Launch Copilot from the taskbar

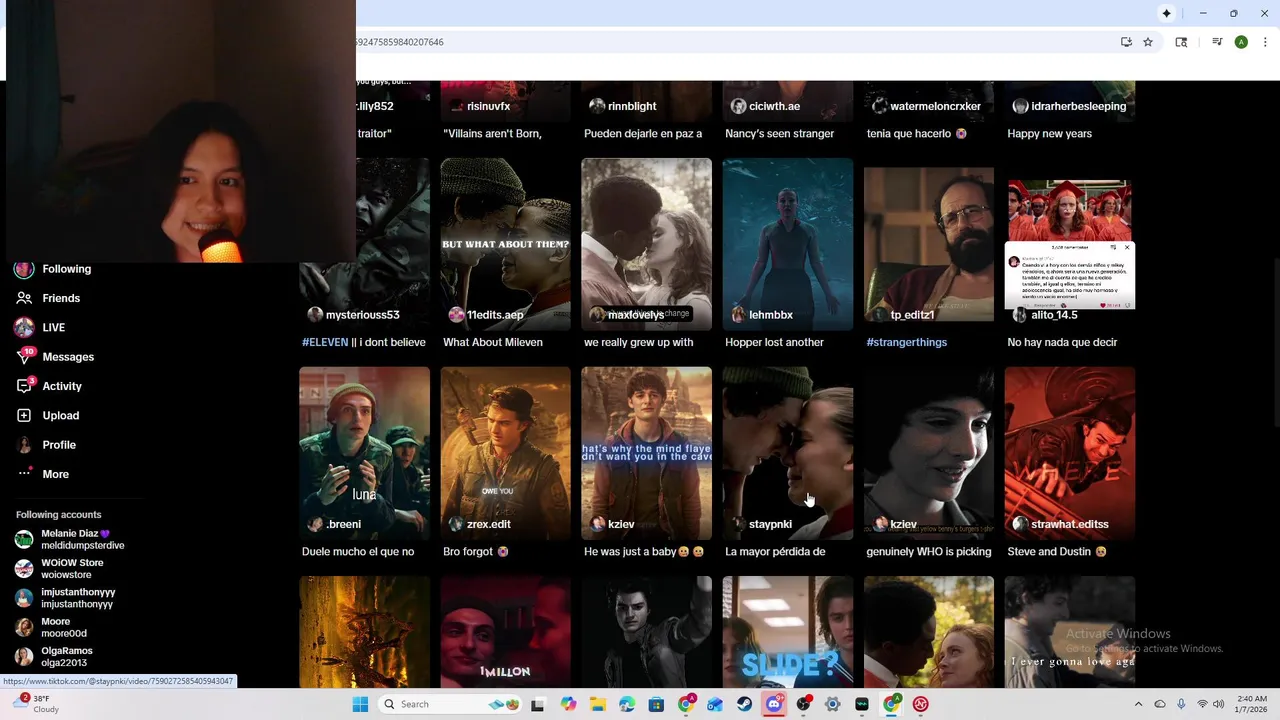[x=568, y=704]
